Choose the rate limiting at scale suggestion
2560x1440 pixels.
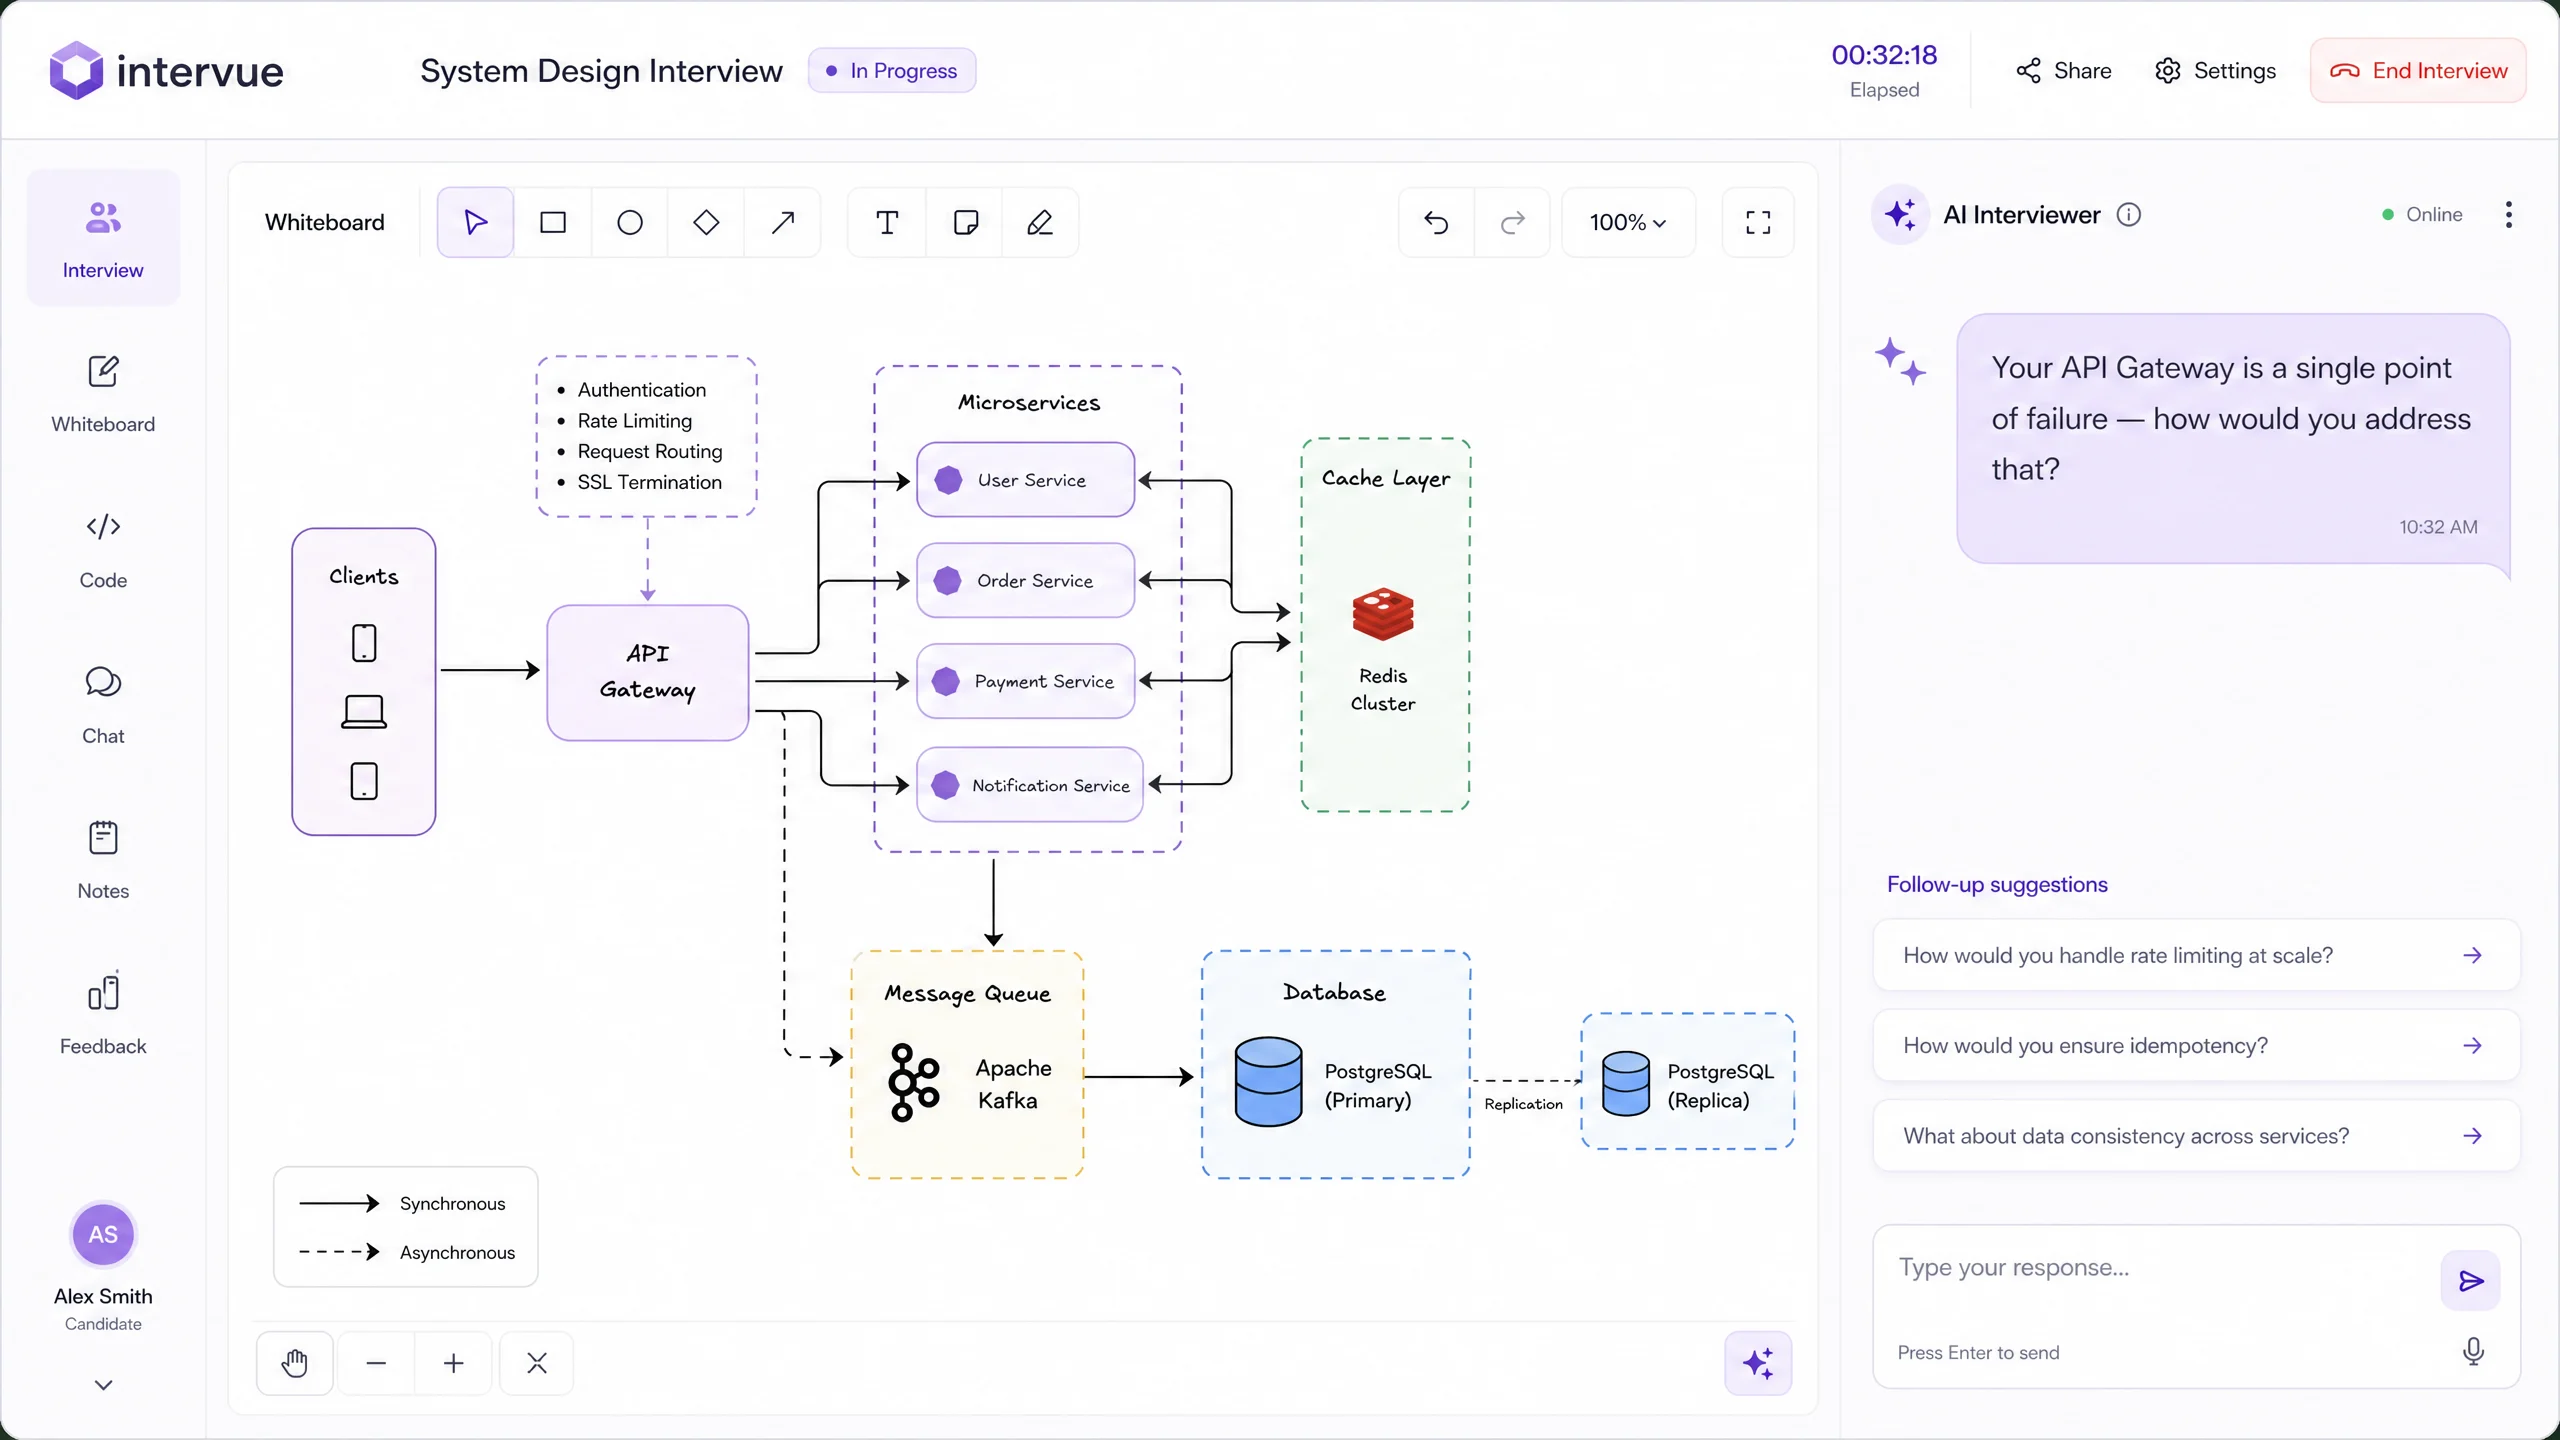[x=2196, y=955]
